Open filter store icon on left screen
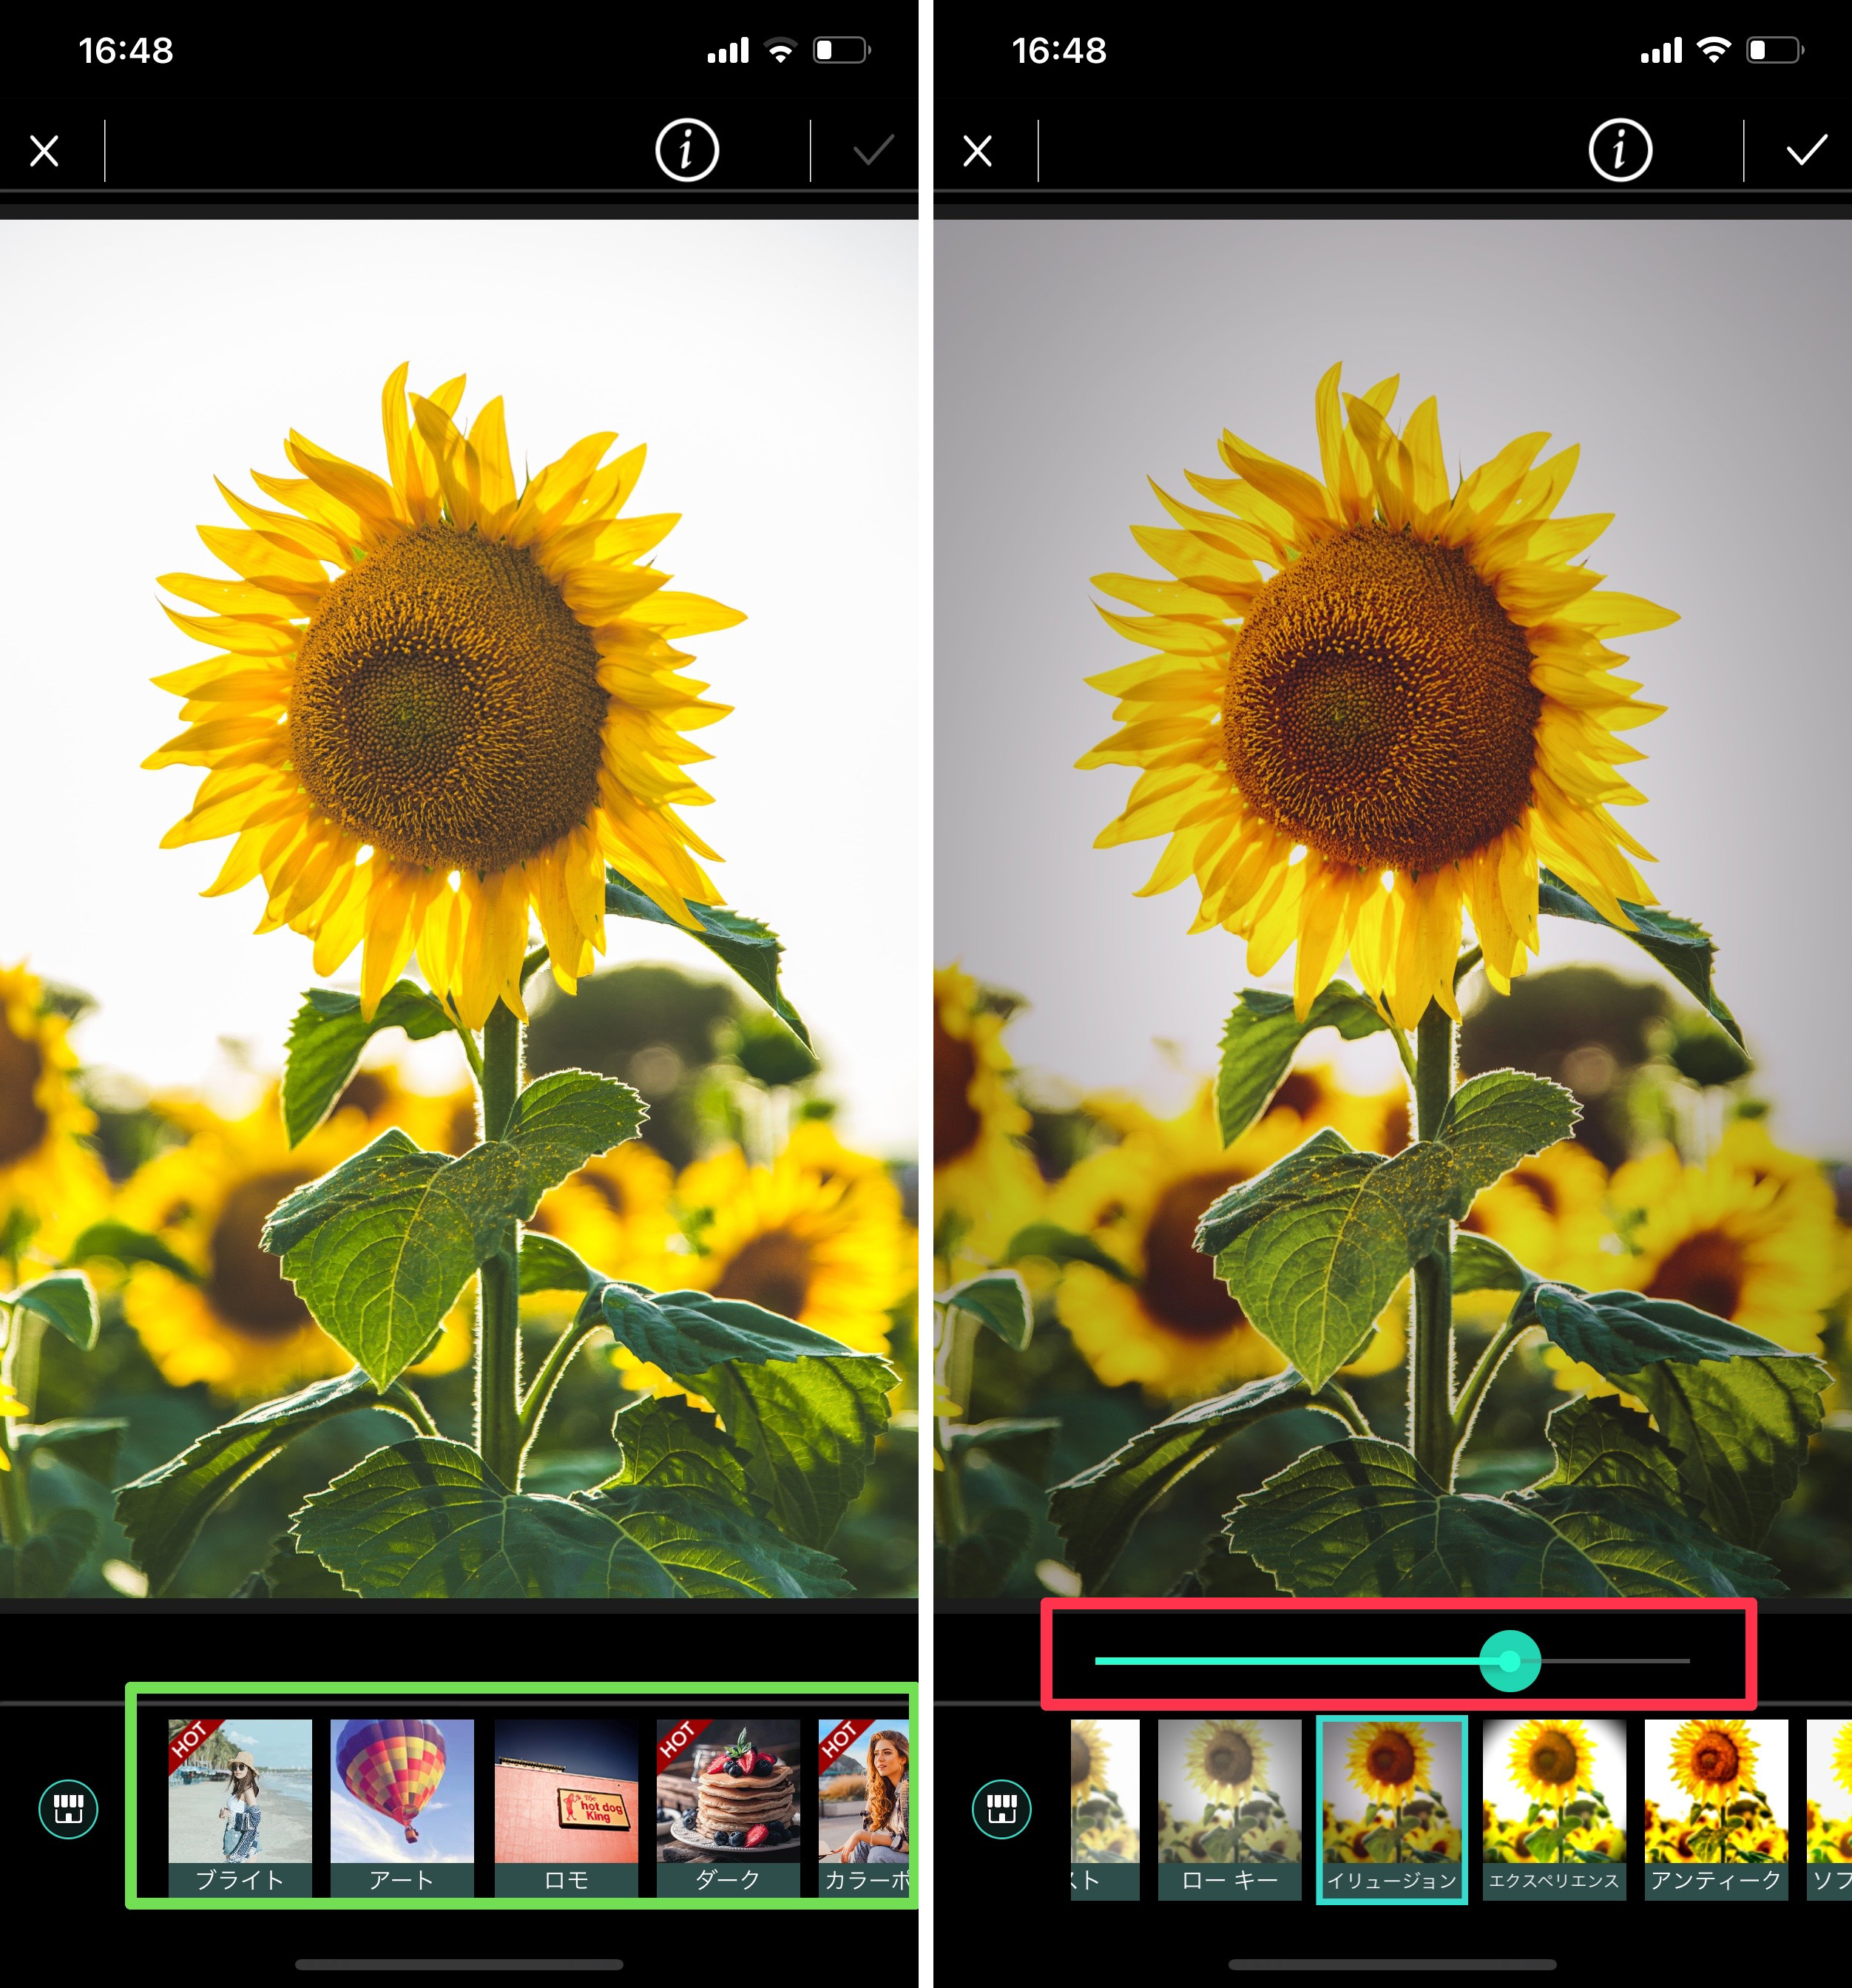This screenshot has width=1852, height=1988. point(68,1808)
